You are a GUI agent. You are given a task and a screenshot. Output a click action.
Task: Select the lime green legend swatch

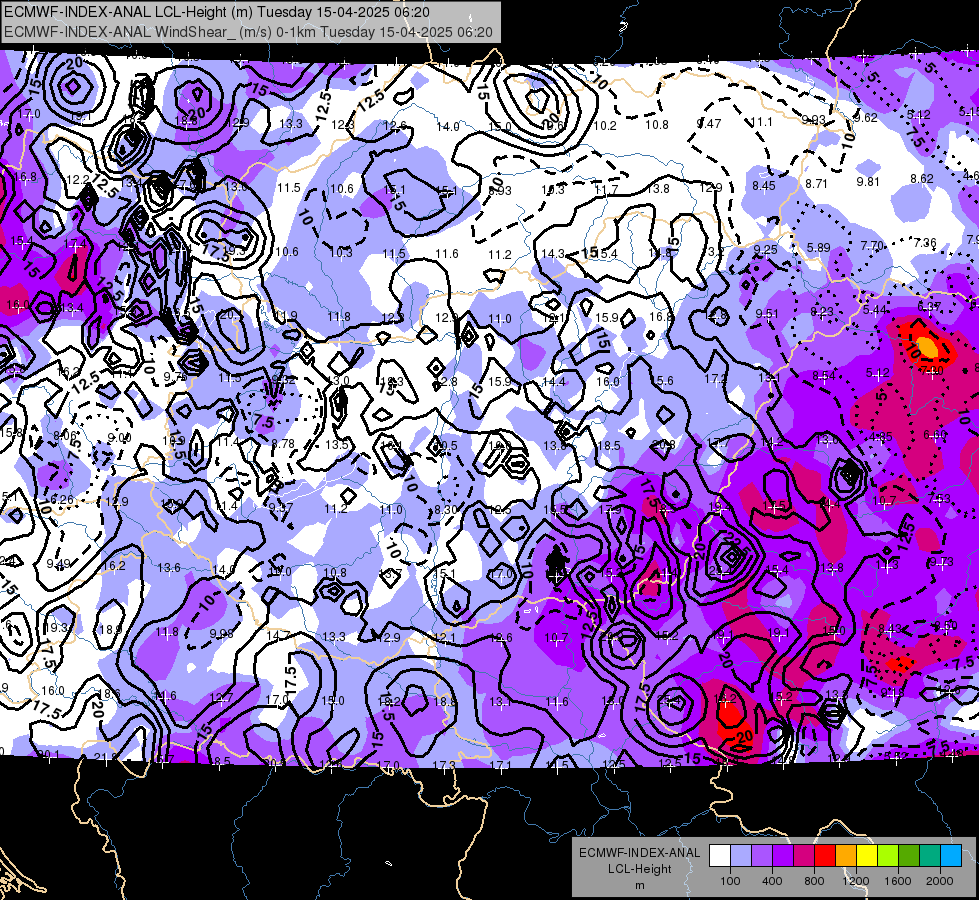click(x=888, y=856)
